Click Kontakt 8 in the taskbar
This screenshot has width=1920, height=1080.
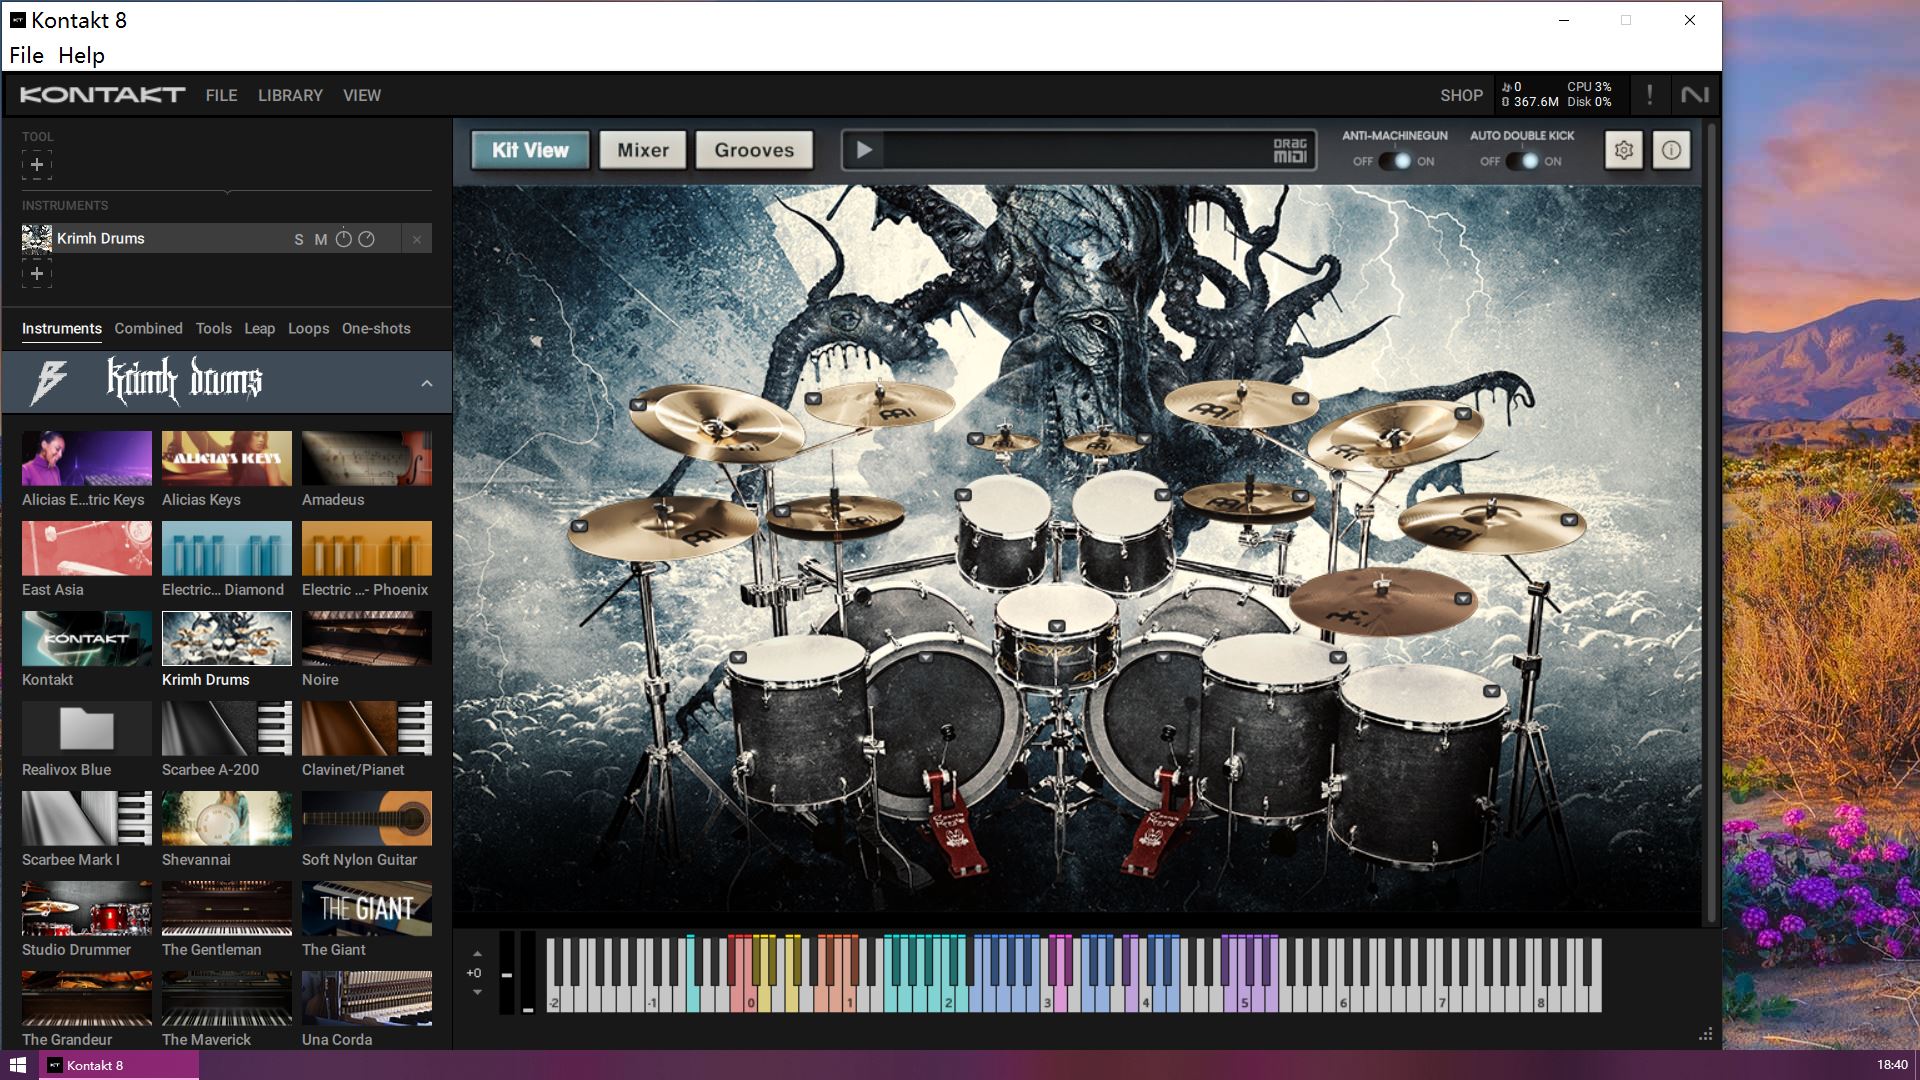(119, 1065)
